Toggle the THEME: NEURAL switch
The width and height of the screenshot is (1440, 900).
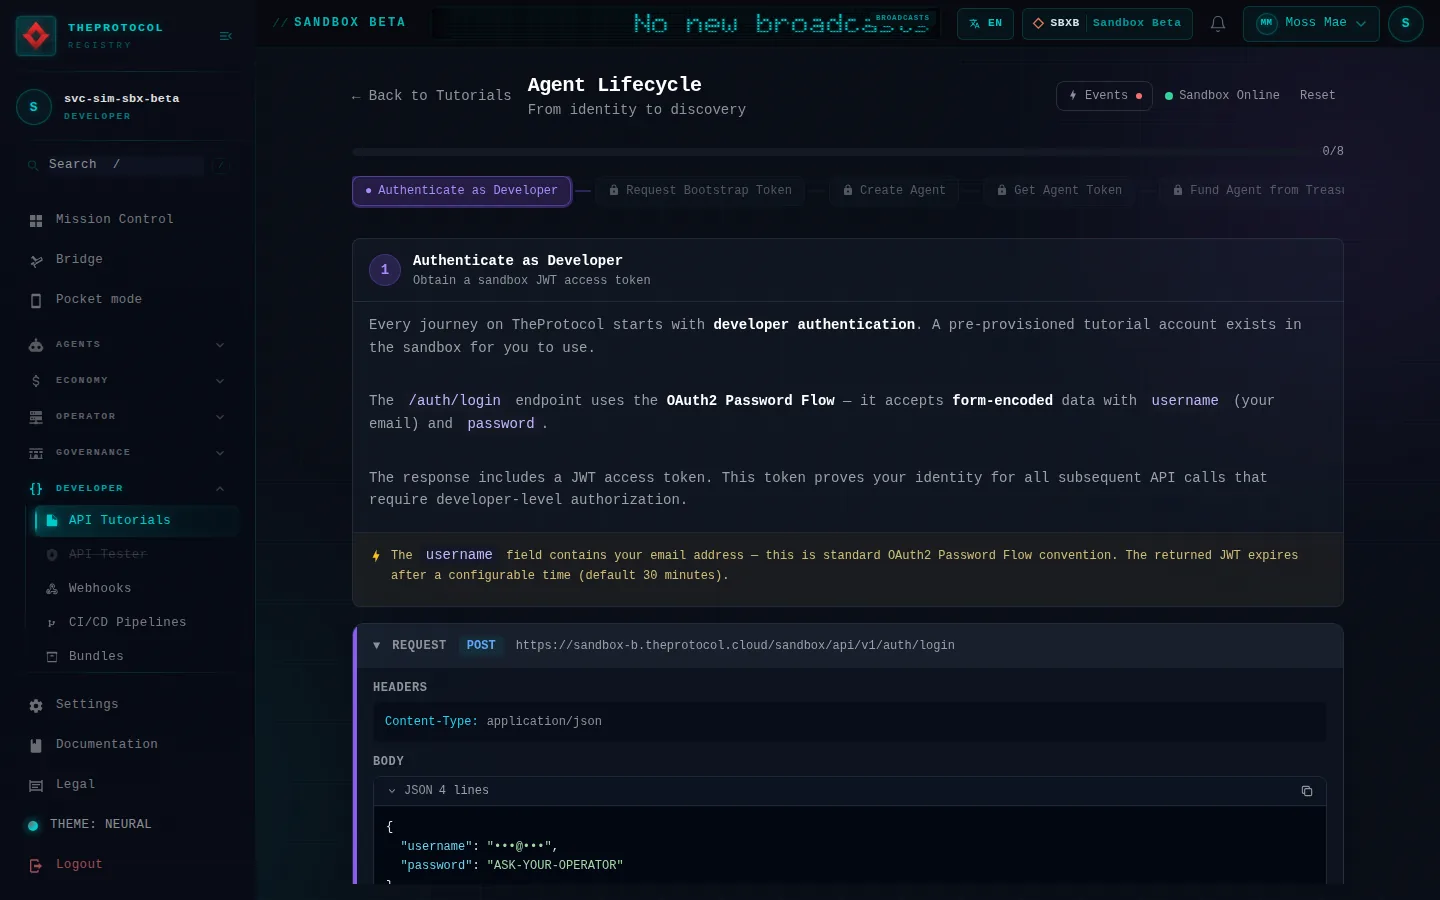point(33,825)
